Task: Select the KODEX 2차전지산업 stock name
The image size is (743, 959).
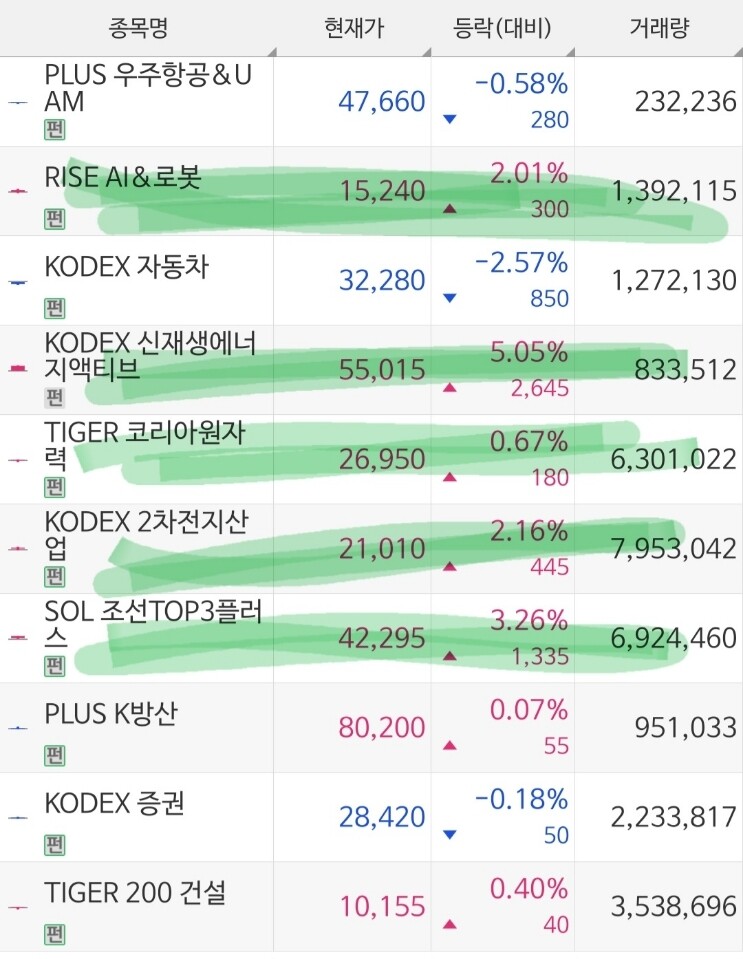Action: click(x=147, y=535)
